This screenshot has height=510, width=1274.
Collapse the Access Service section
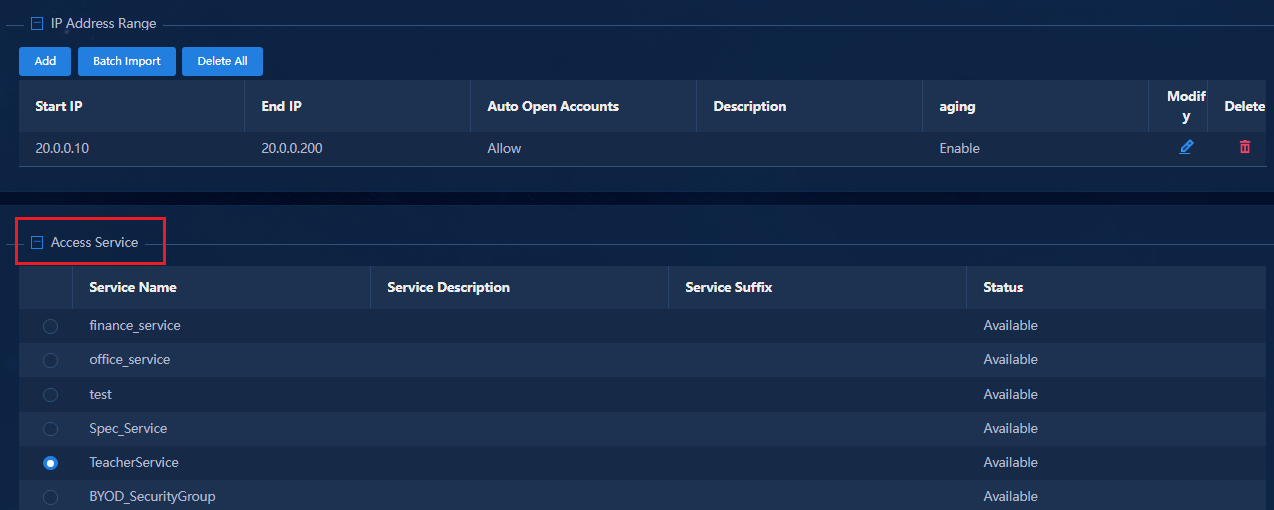click(37, 242)
